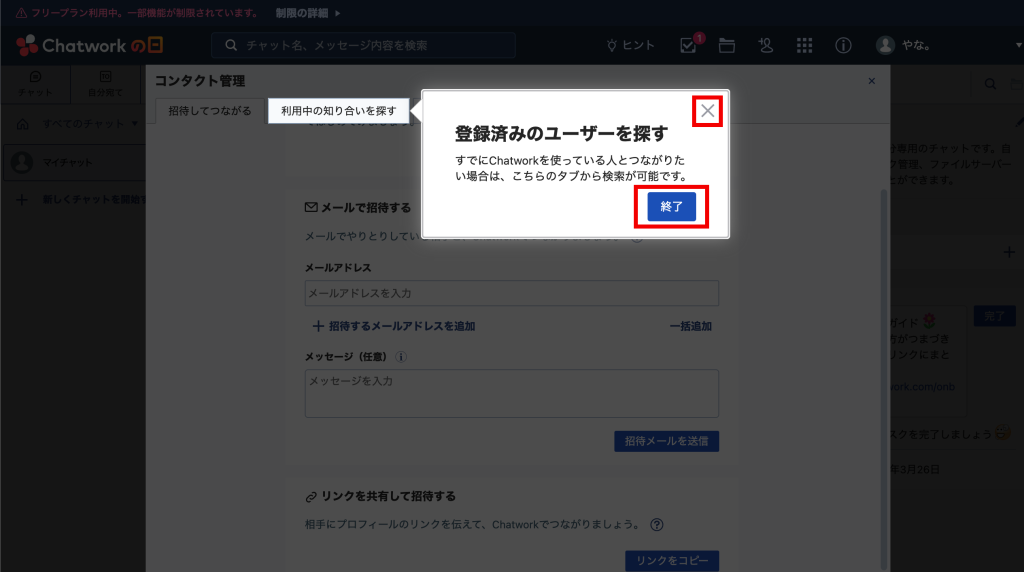Click the 終了 button in the popup

click(x=671, y=206)
